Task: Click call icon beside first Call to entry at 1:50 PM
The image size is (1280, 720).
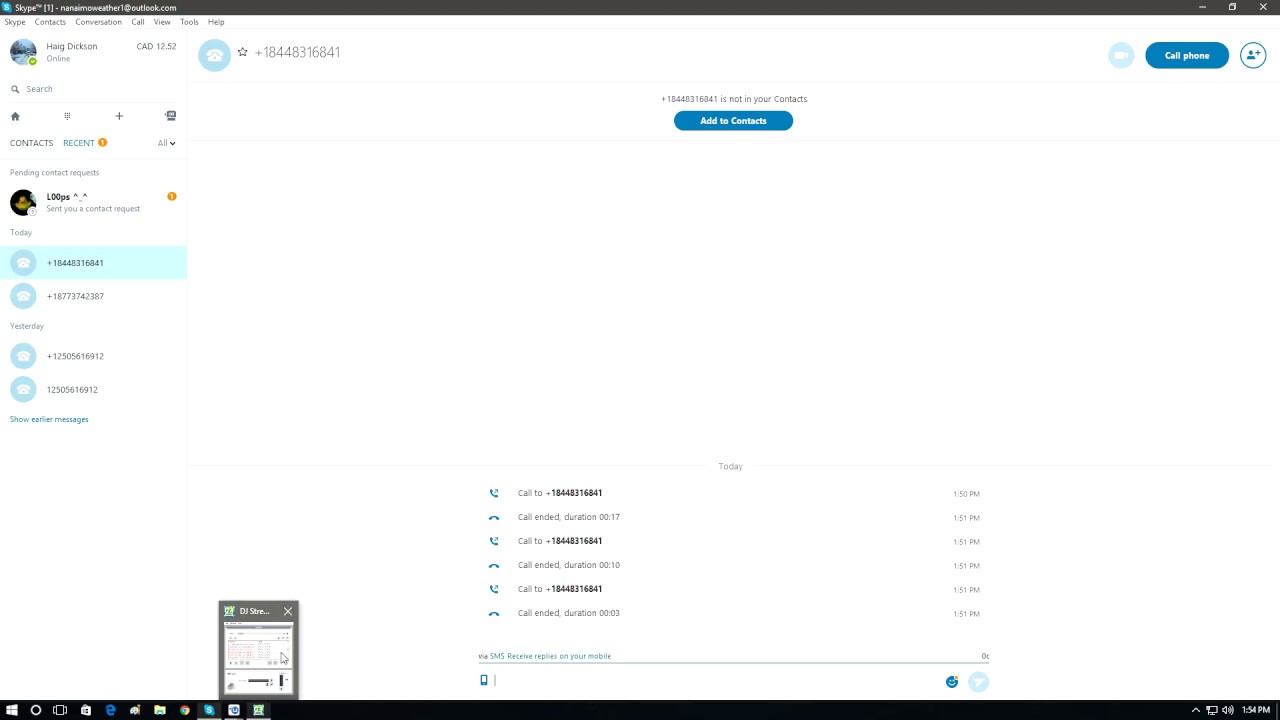Action: [494, 493]
